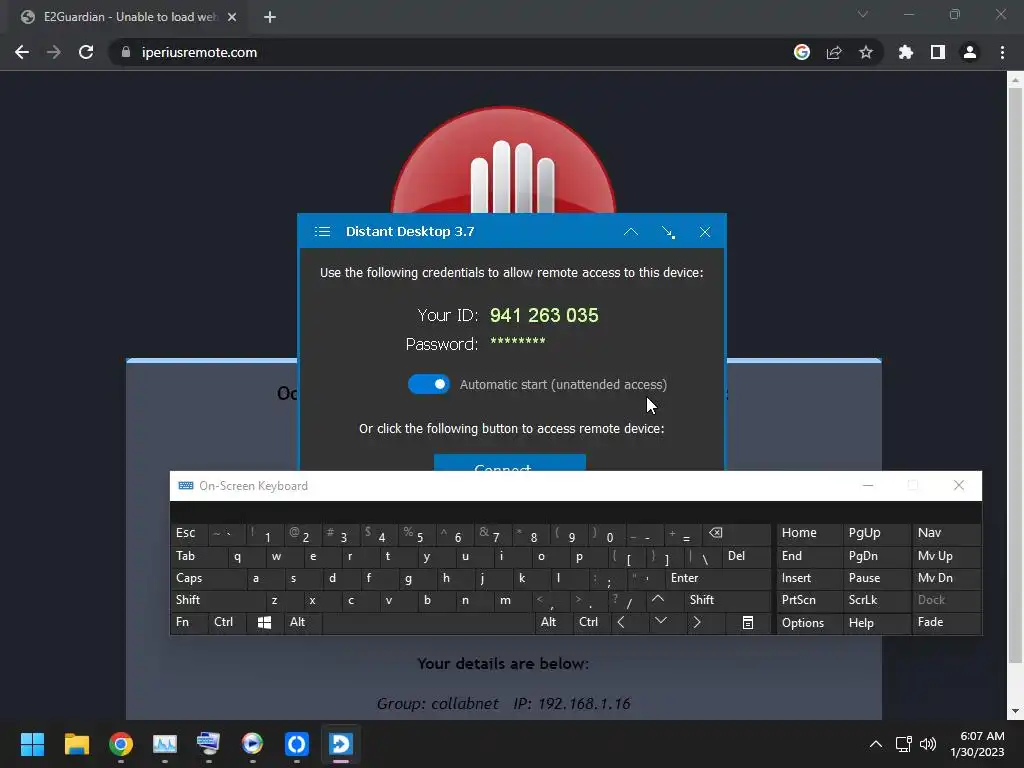Click Del key on On-Screen Keyboard
Image resolution: width=1024 pixels, height=768 pixels.
click(x=746, y=556)
